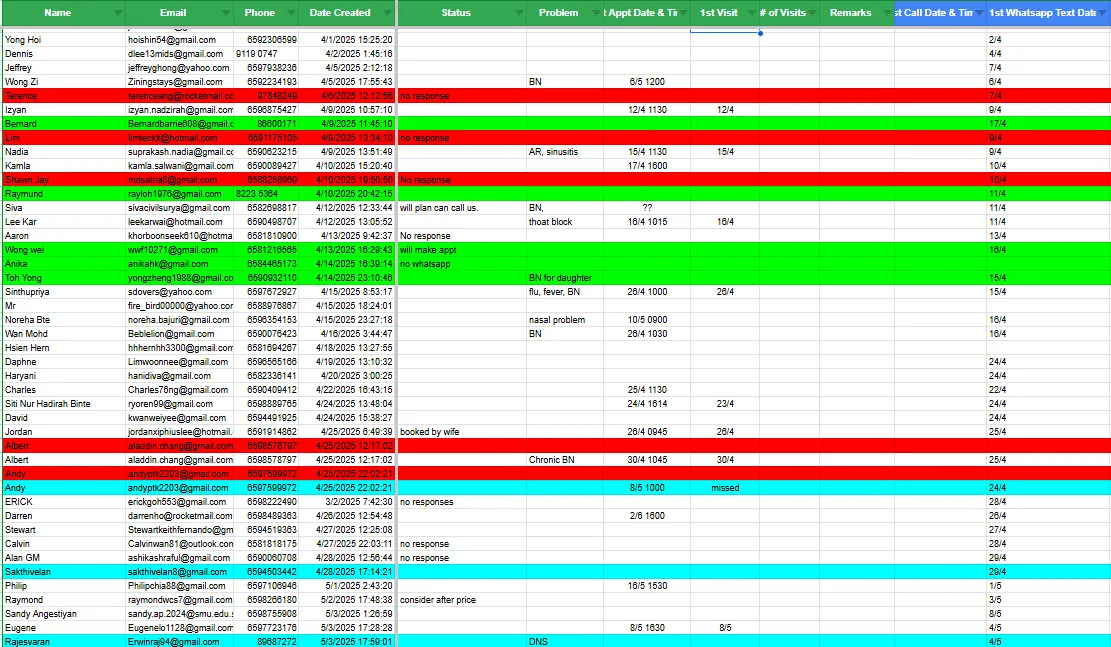Open the # of Visits filter dropdown
This screenshot has width=1111, height=647.
(812, 13)
